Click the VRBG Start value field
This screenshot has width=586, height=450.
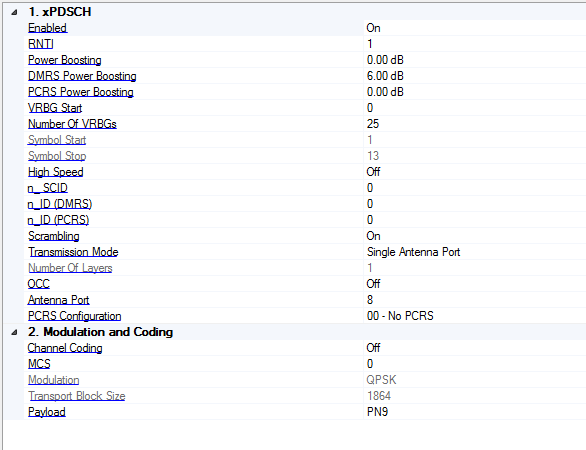point(475,108)
